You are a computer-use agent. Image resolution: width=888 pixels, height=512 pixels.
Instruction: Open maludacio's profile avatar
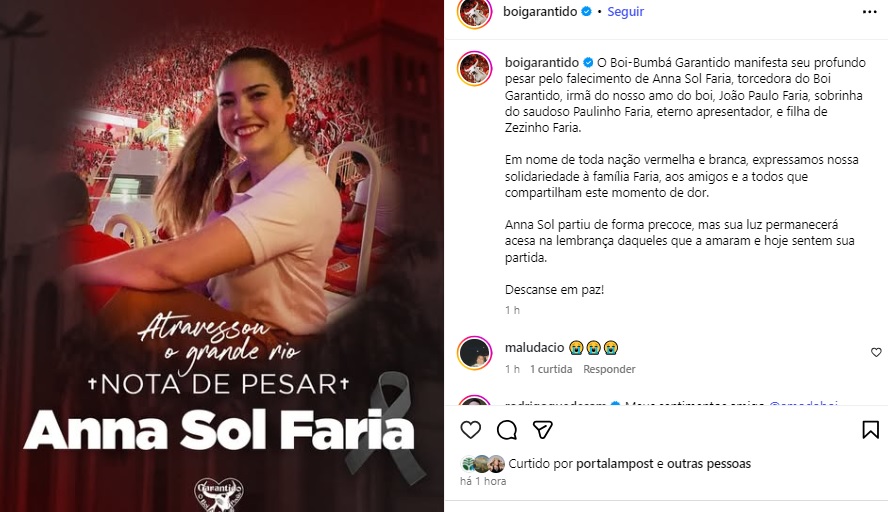click(x=475, y=353)
